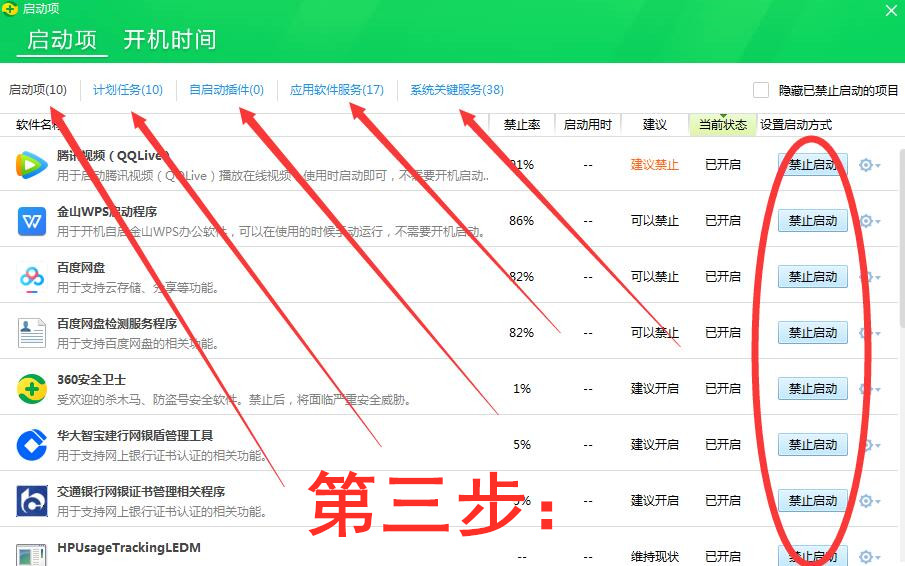Viewport: 905px width, 566px height.
Task: Click the 百度网盘检测服务程序 document icon
Action: tap(32, 333)
